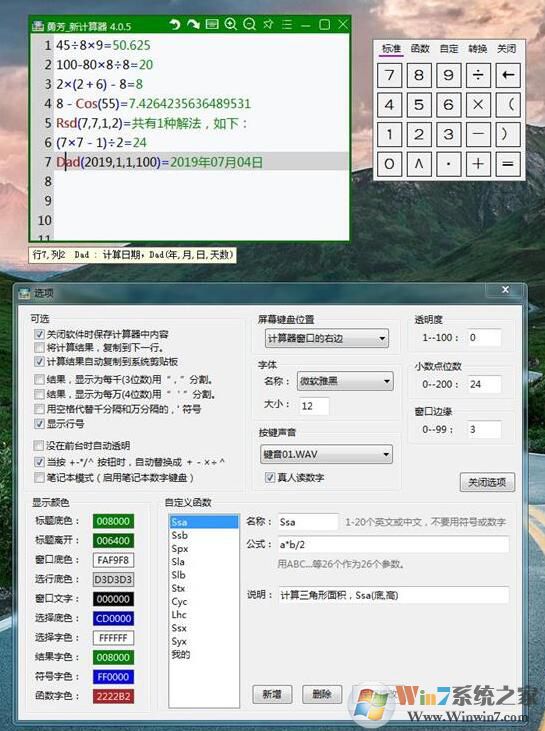Click the zoom in magnifier icon

231,24
